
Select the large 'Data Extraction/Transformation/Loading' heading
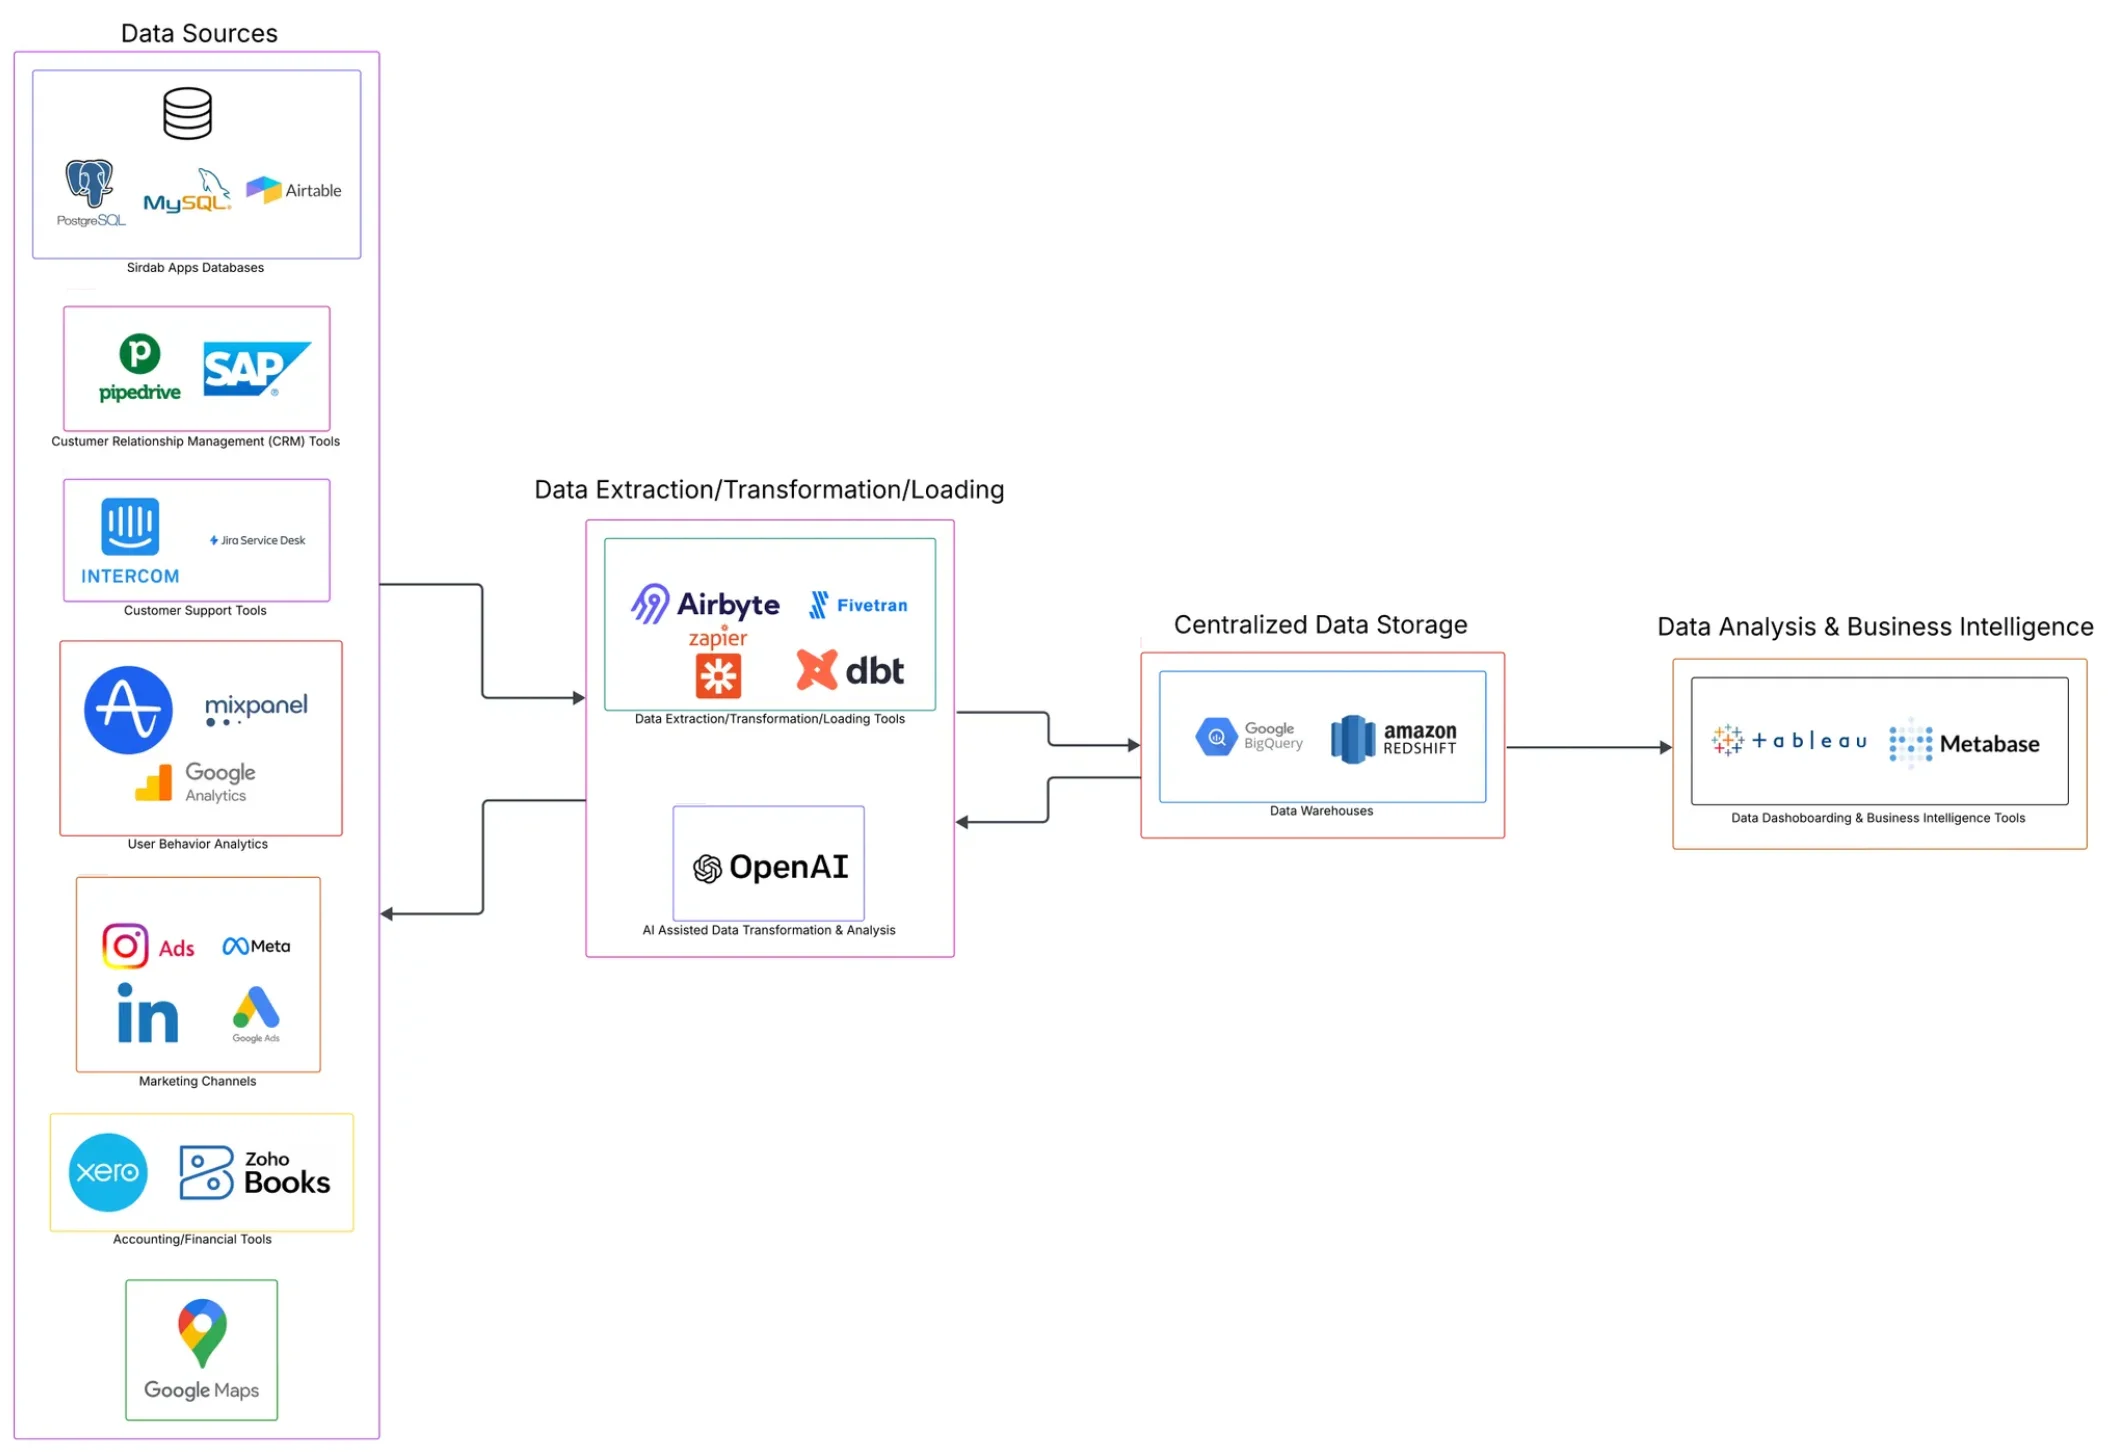click(x=769, y=489)
